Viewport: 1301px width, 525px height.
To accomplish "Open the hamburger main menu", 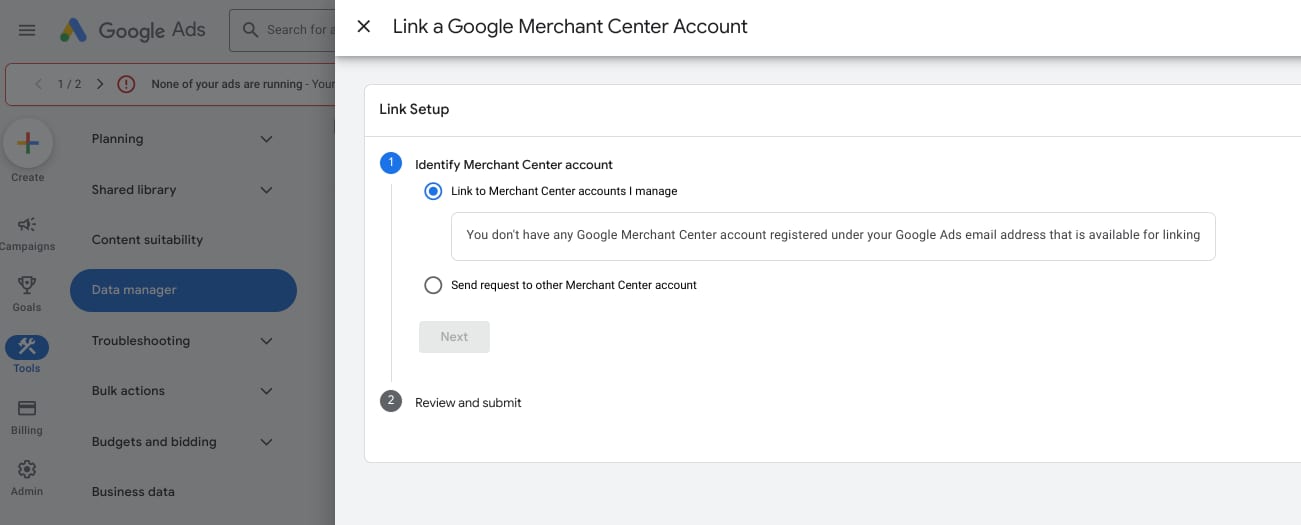I will tap(27, 30).
